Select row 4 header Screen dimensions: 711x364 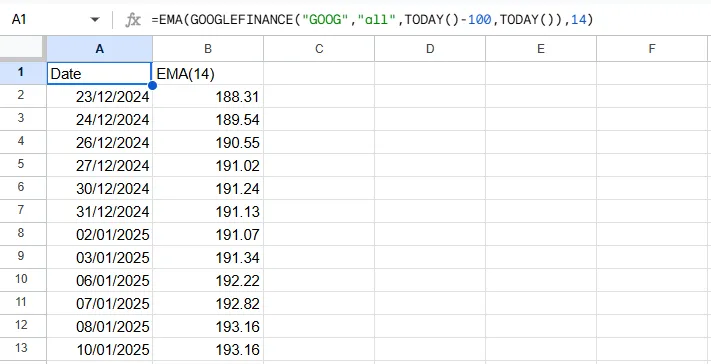(23, 142)
